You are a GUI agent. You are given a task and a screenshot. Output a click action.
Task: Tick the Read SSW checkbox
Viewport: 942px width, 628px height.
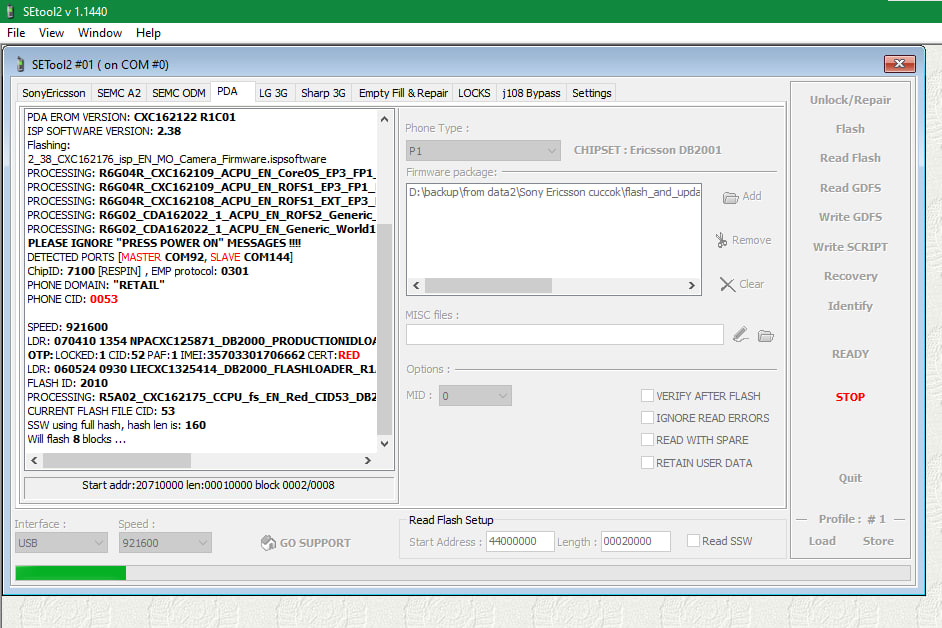click(693, 541)
